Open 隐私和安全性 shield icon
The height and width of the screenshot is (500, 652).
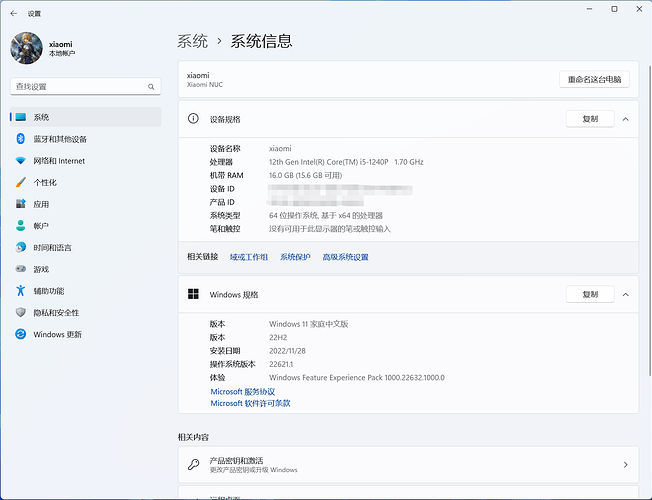click(20, 312)
